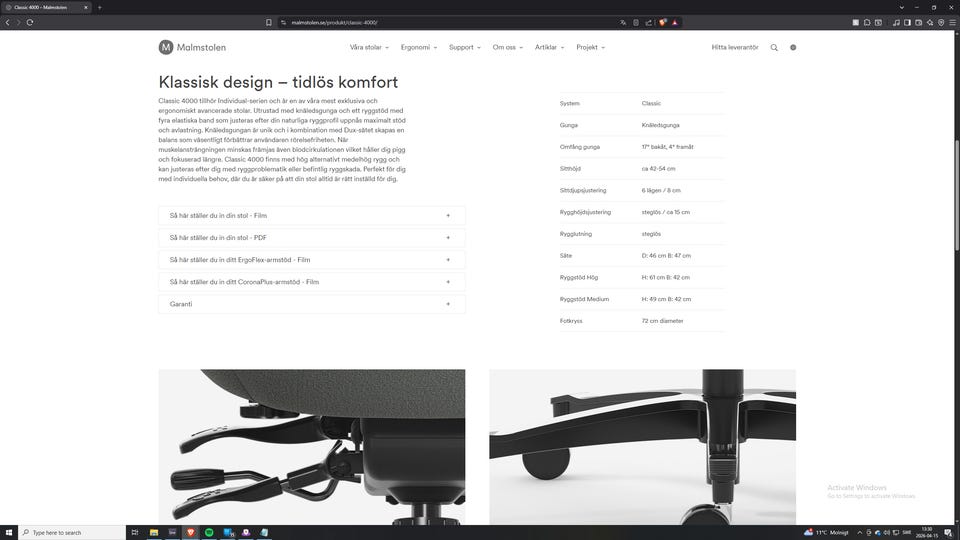The height and width of the screenshot is (540, 960).
Task: Click the 'Knäledsgunga' value in spec table
Action: point(661,125)
